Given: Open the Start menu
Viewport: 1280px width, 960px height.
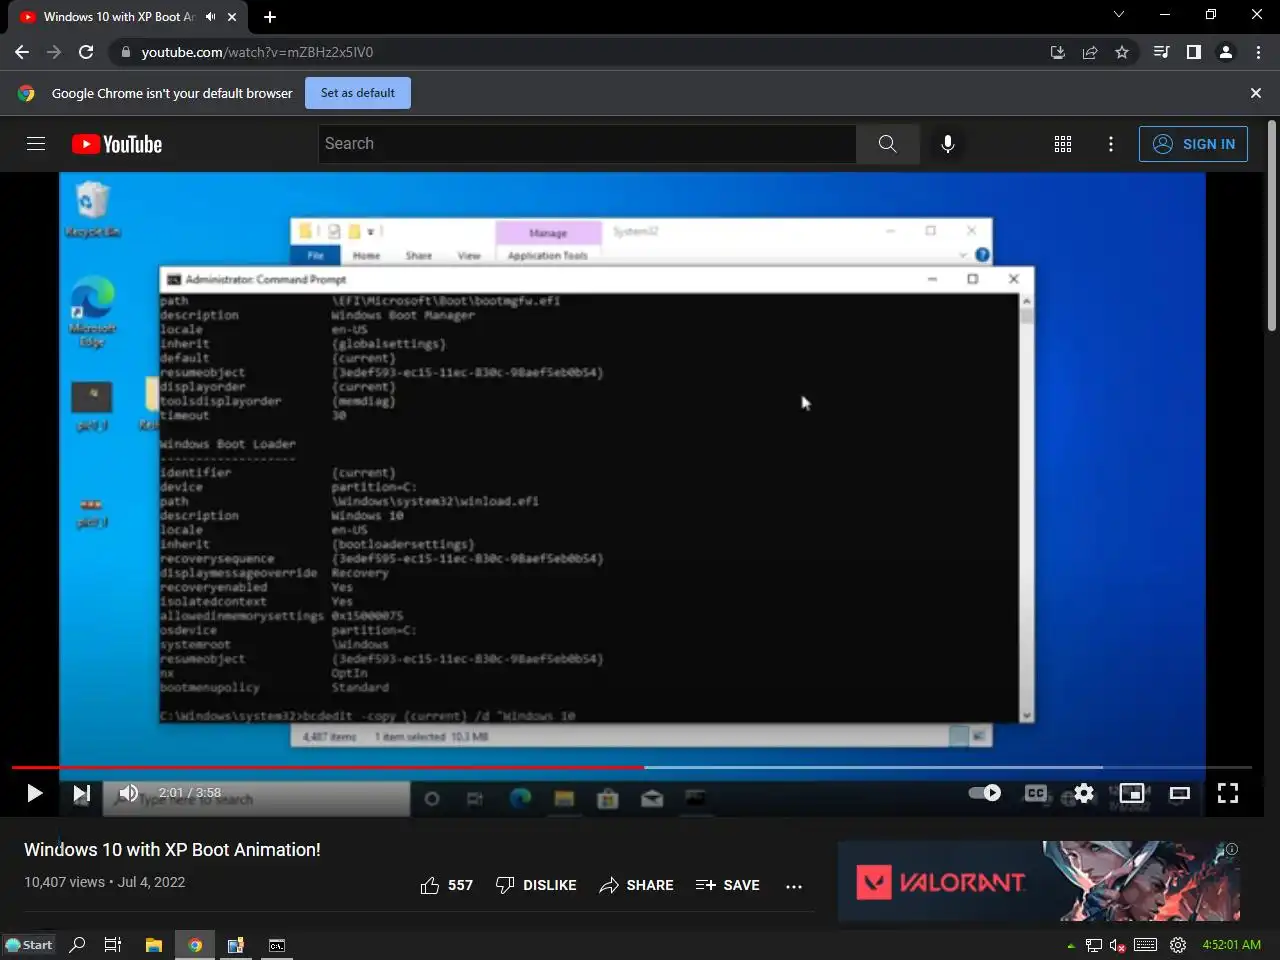Looking at the screenshot, I should pyautogui.click(x=29, y=945).
